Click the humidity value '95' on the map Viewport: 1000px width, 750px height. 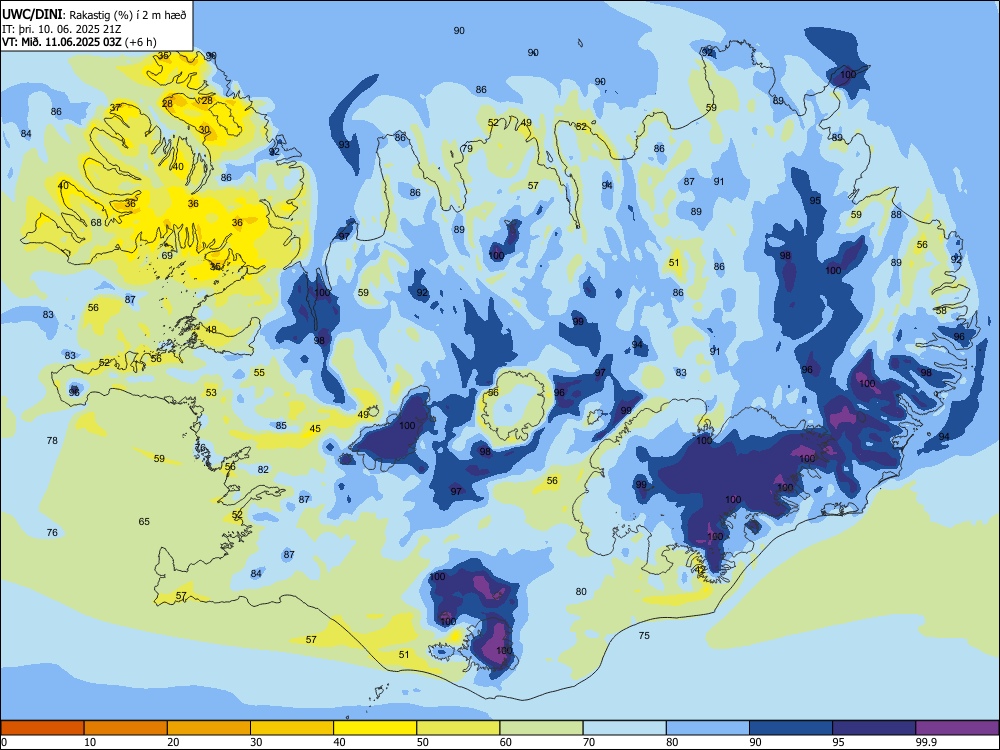815,200
